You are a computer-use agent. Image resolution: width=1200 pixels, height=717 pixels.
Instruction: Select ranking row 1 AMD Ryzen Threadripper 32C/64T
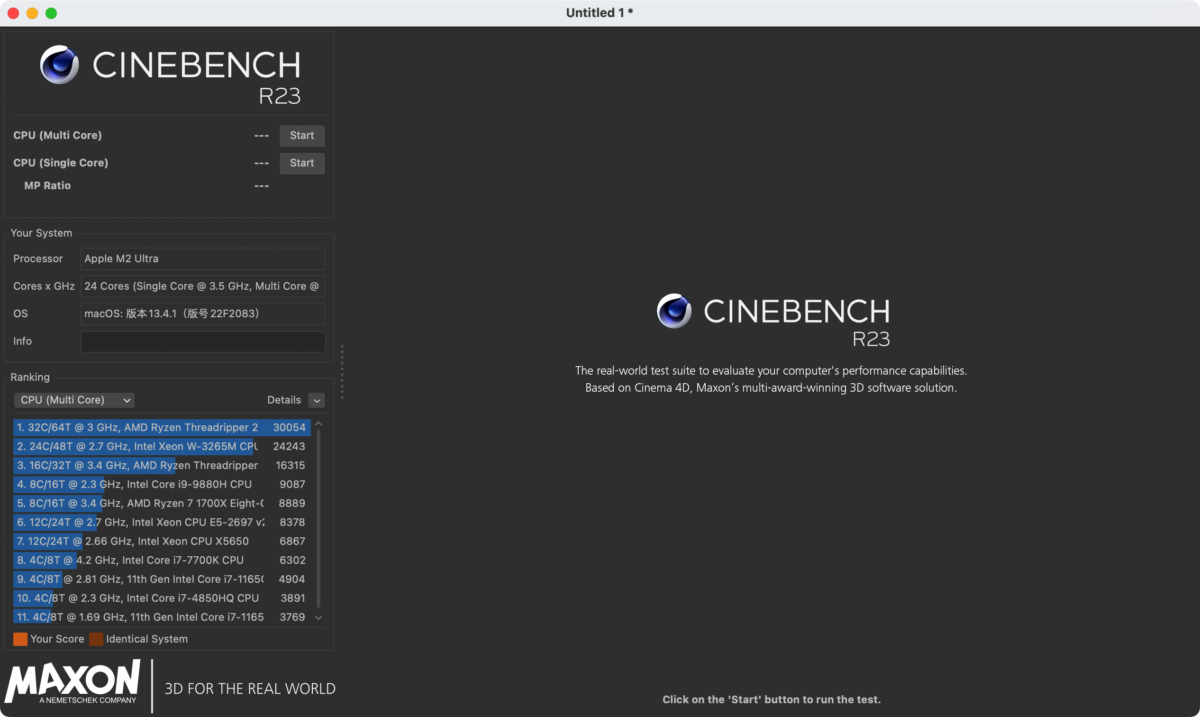tap(161, 427)
